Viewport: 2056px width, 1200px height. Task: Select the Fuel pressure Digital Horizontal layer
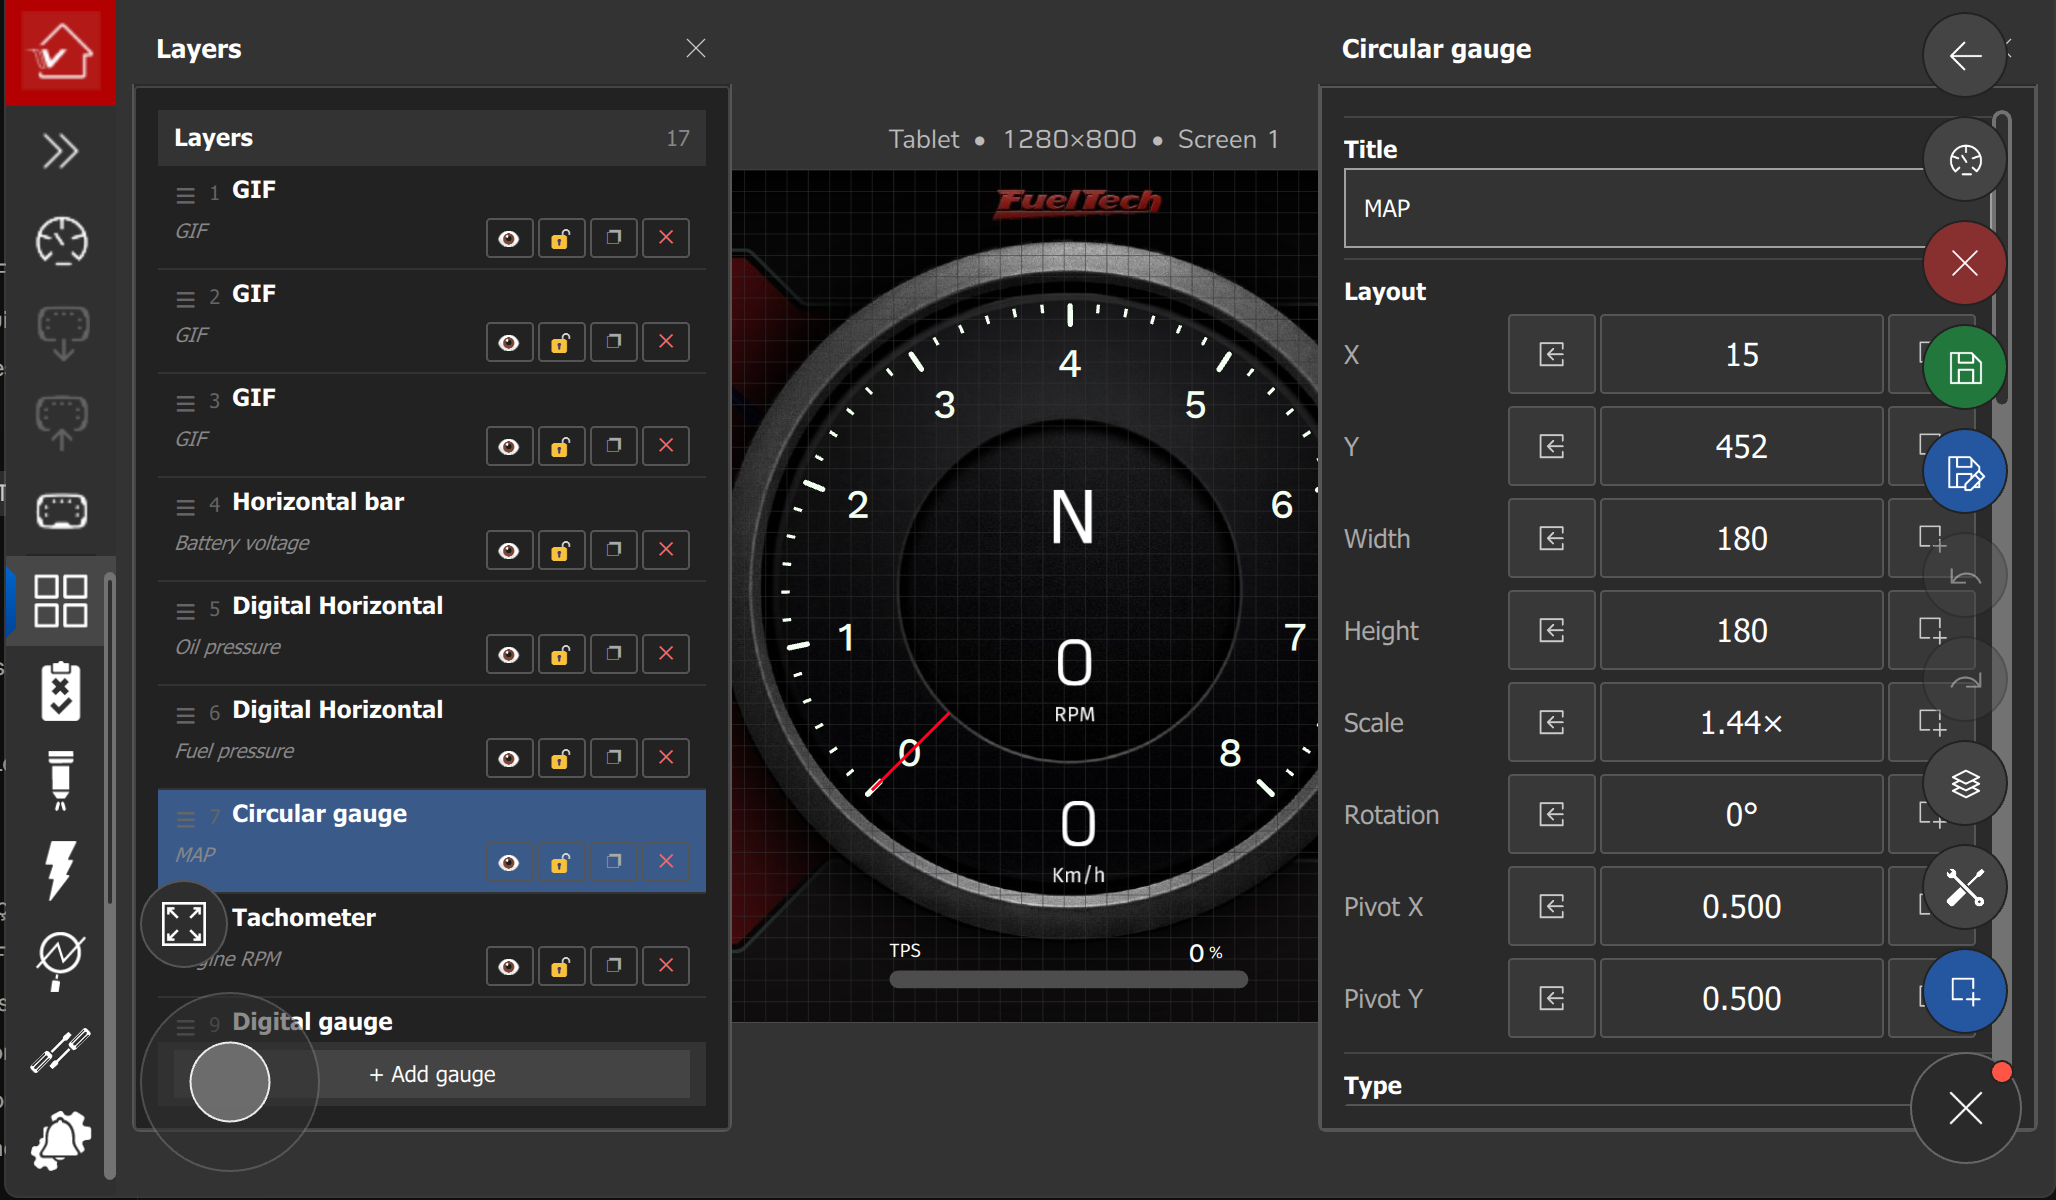[x=432, y=737]
